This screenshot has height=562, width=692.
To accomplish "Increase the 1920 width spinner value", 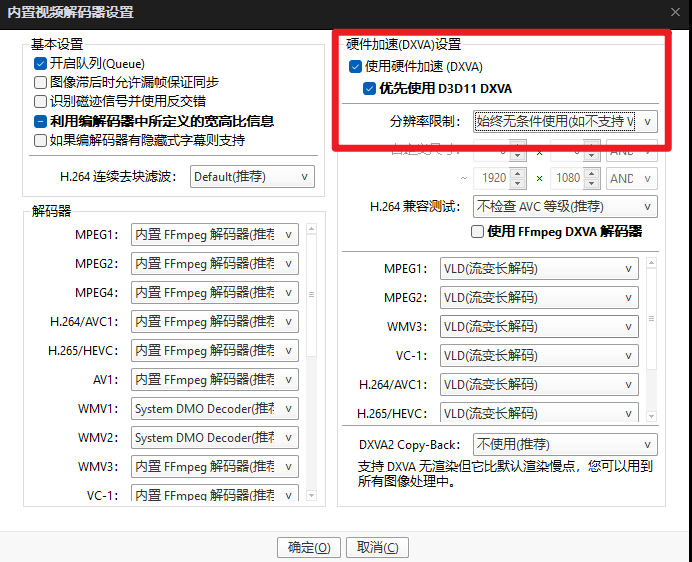I will coord(518,173).
